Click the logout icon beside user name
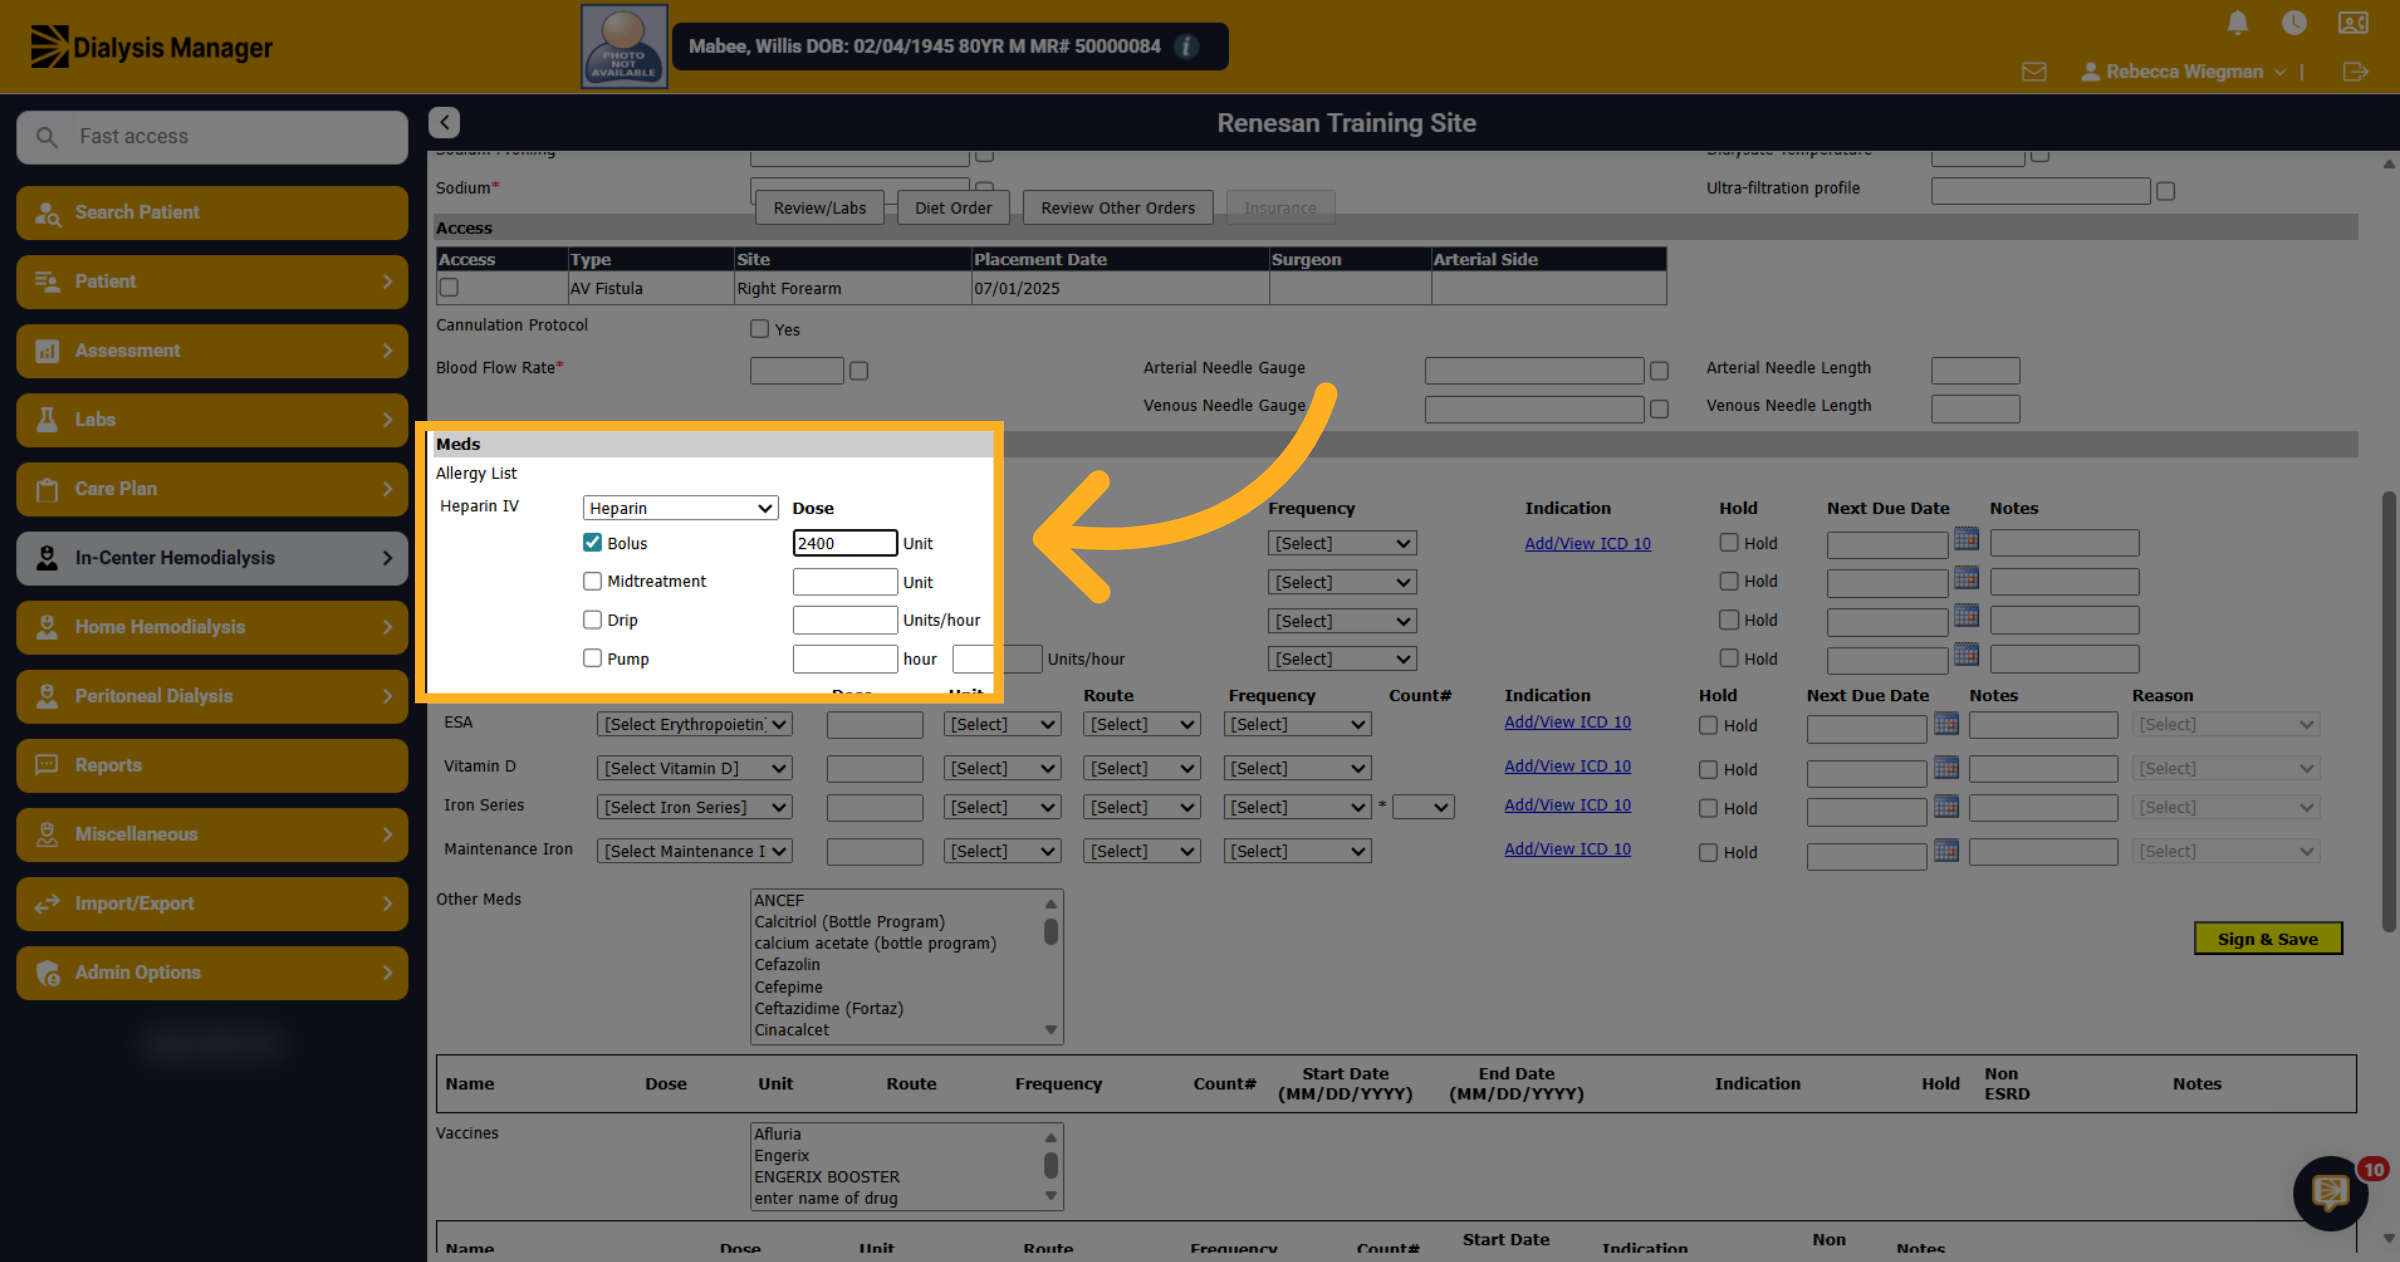2400x1262 pixels. click(2355, 72)
